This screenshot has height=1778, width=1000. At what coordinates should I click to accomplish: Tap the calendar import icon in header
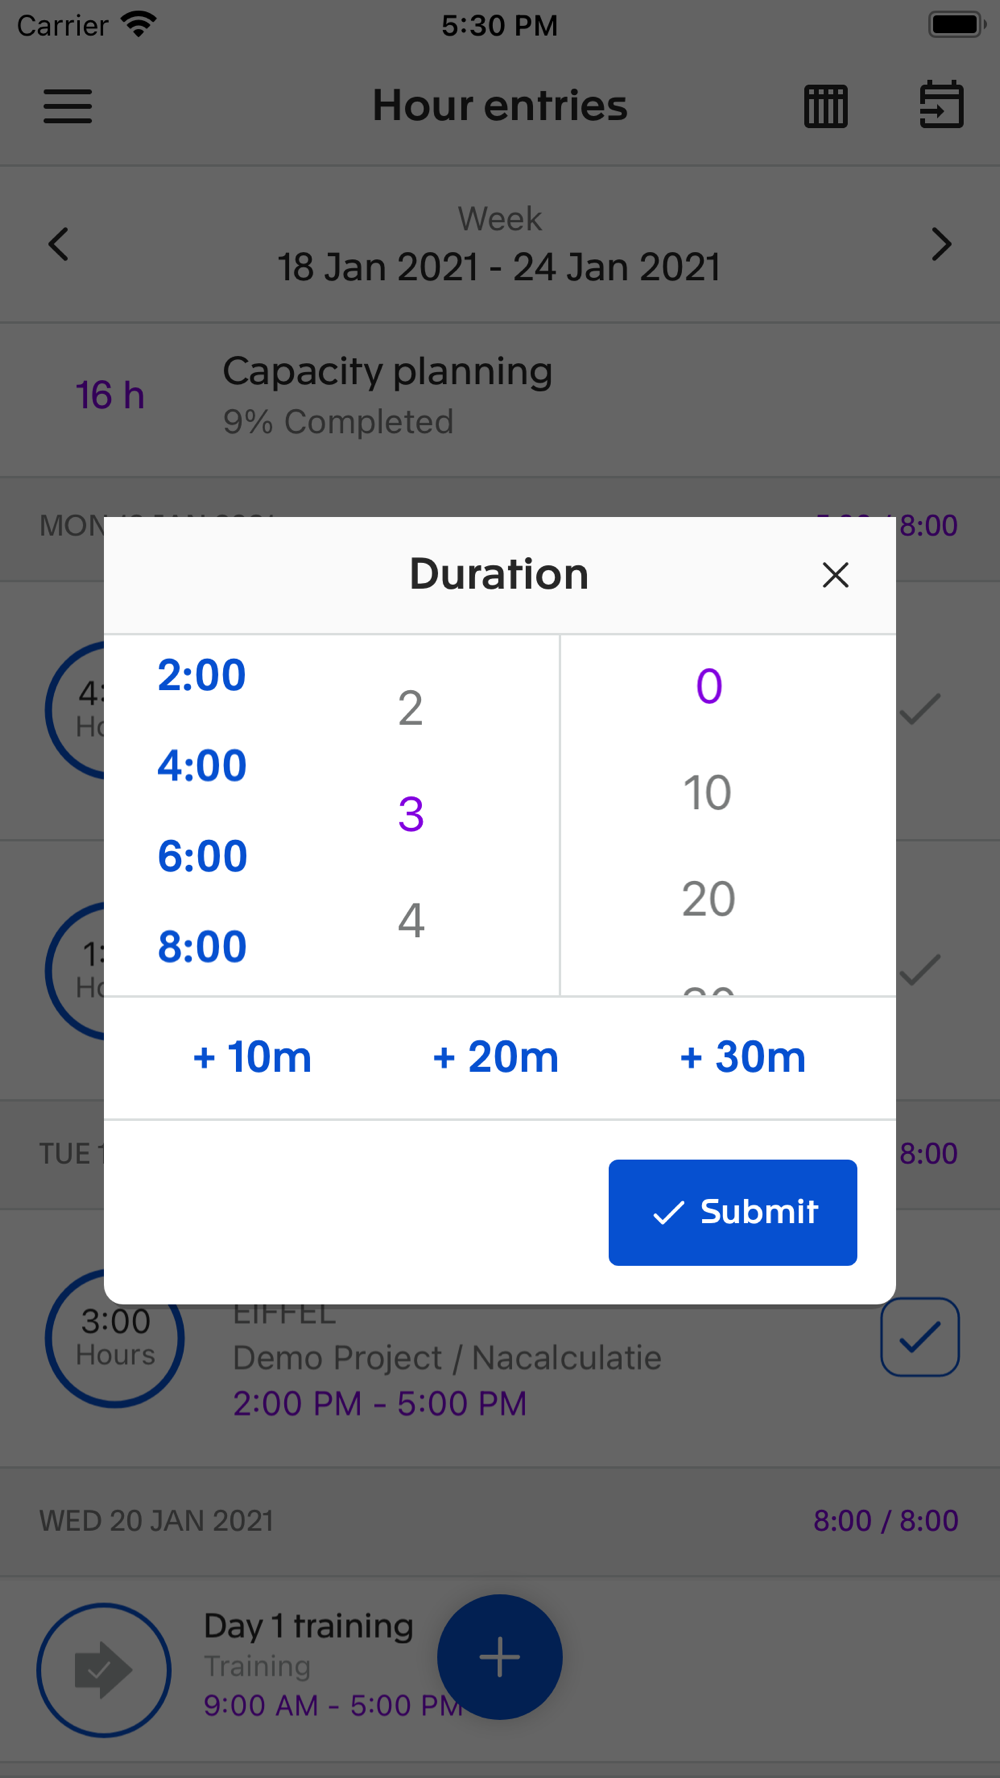tap(941, 105)
